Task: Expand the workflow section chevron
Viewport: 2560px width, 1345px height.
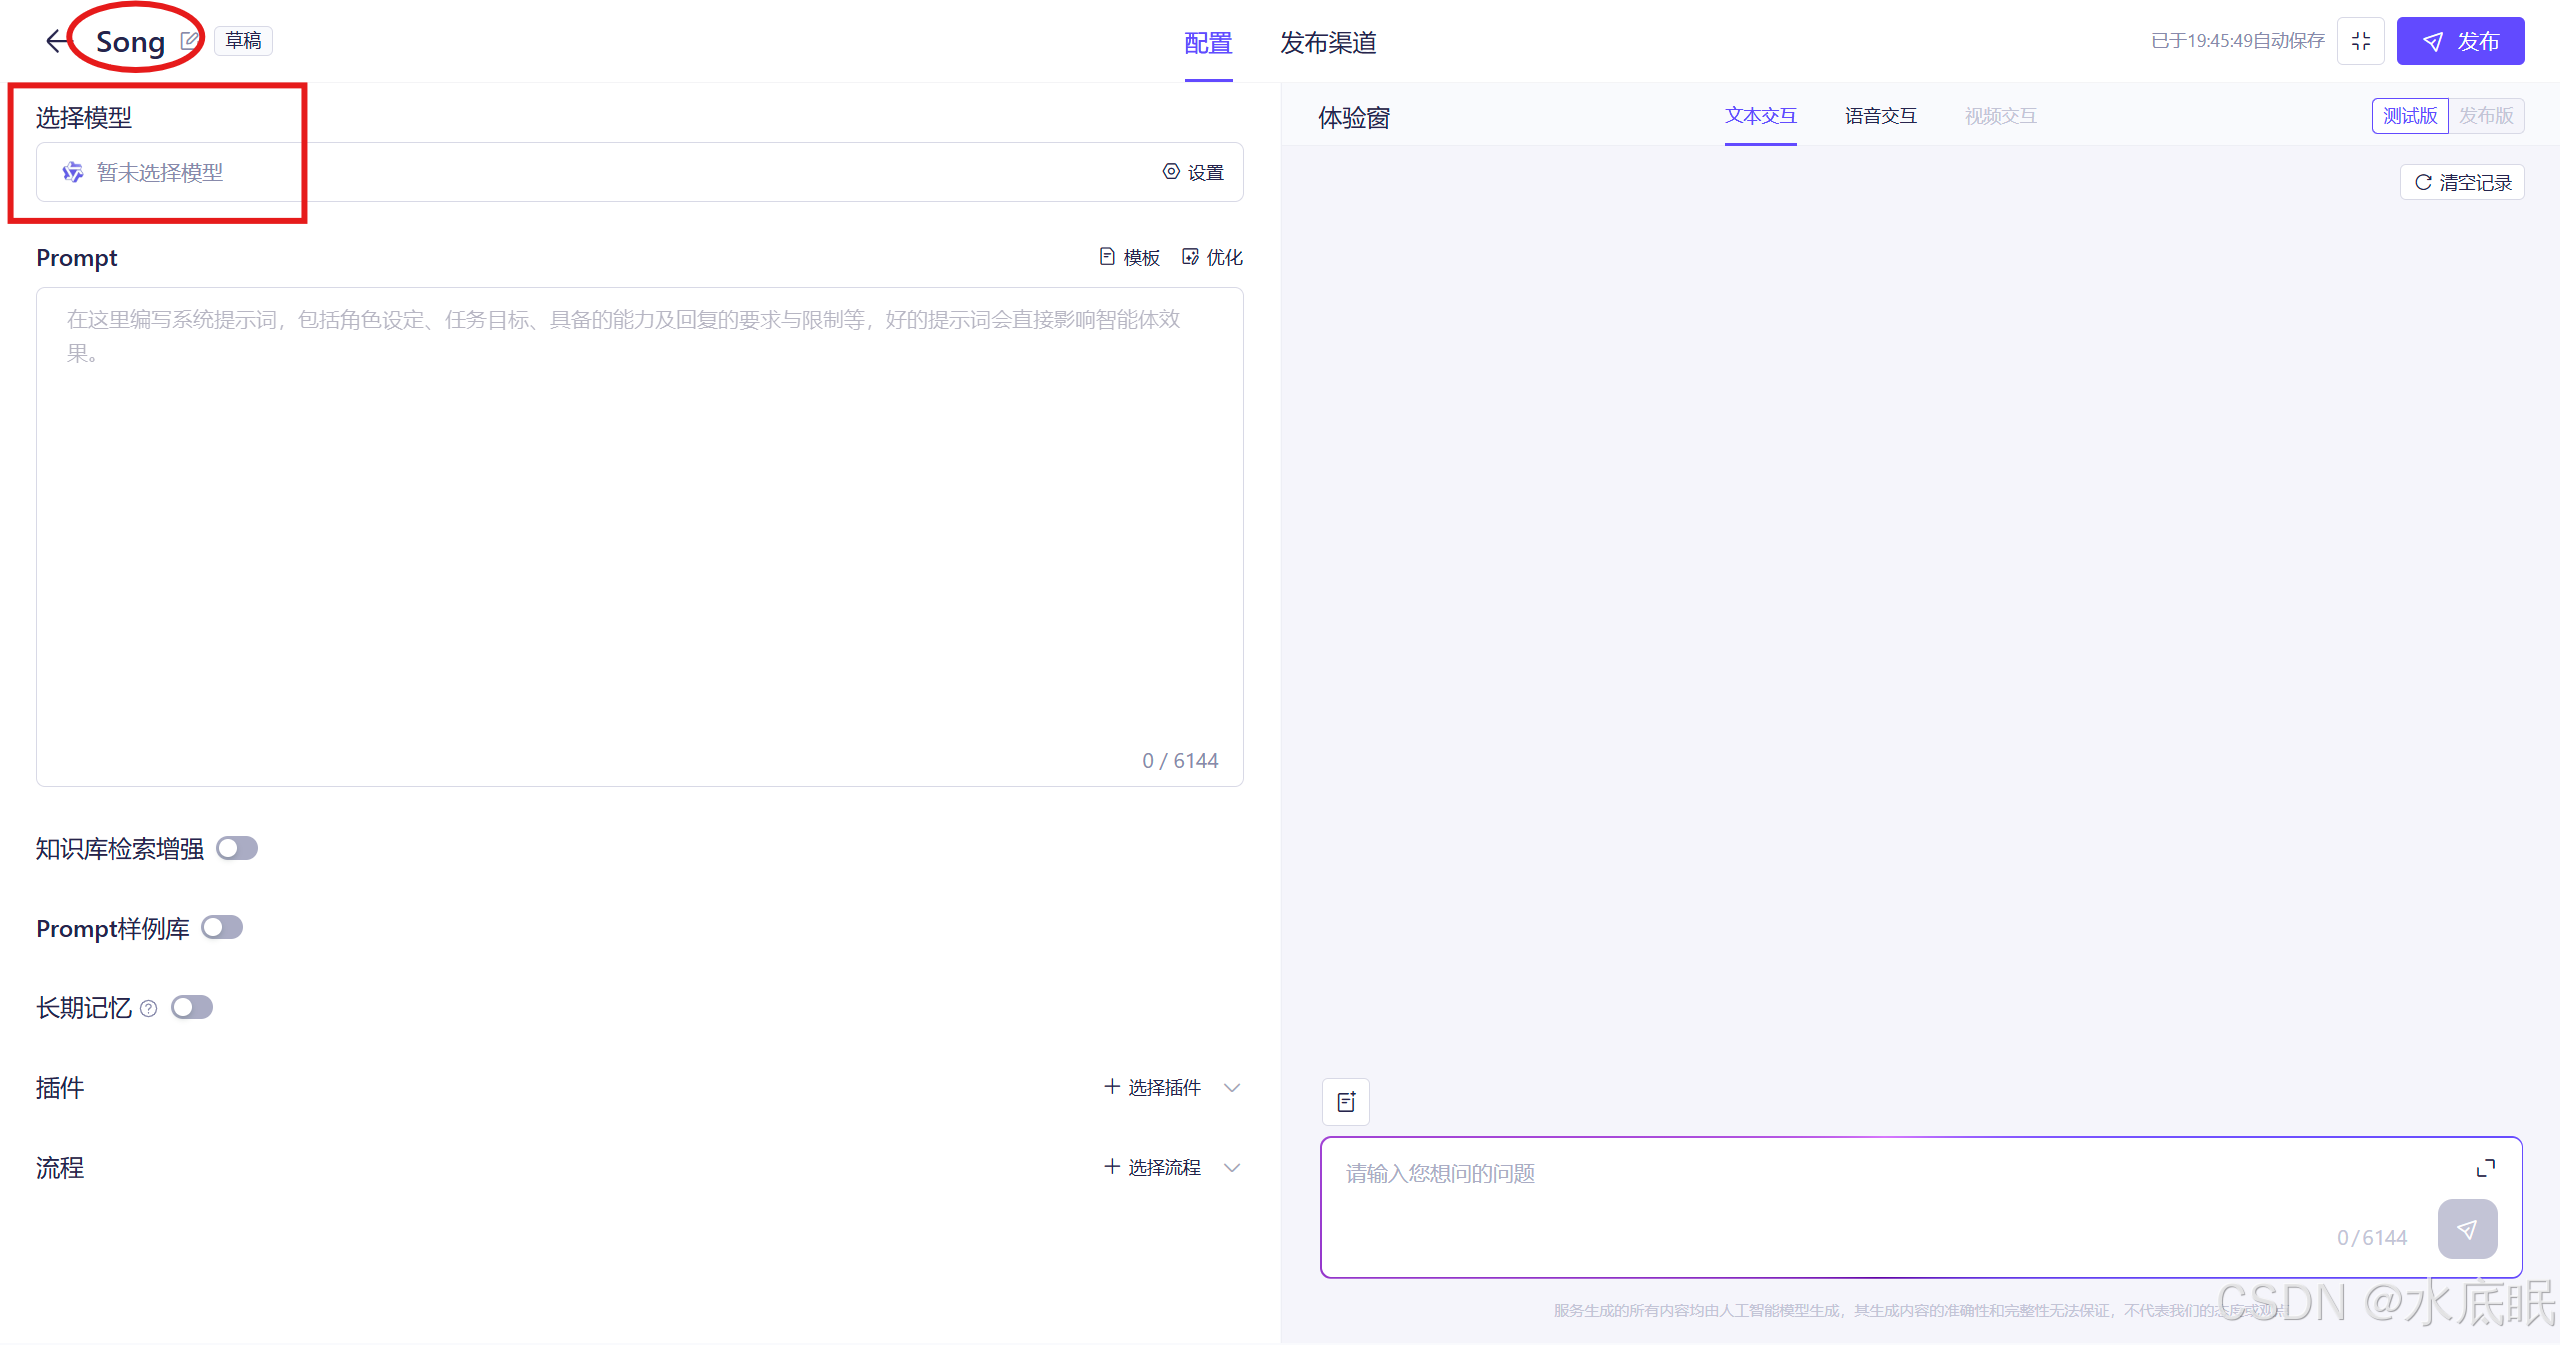Action: (x=1232, y=1167)
